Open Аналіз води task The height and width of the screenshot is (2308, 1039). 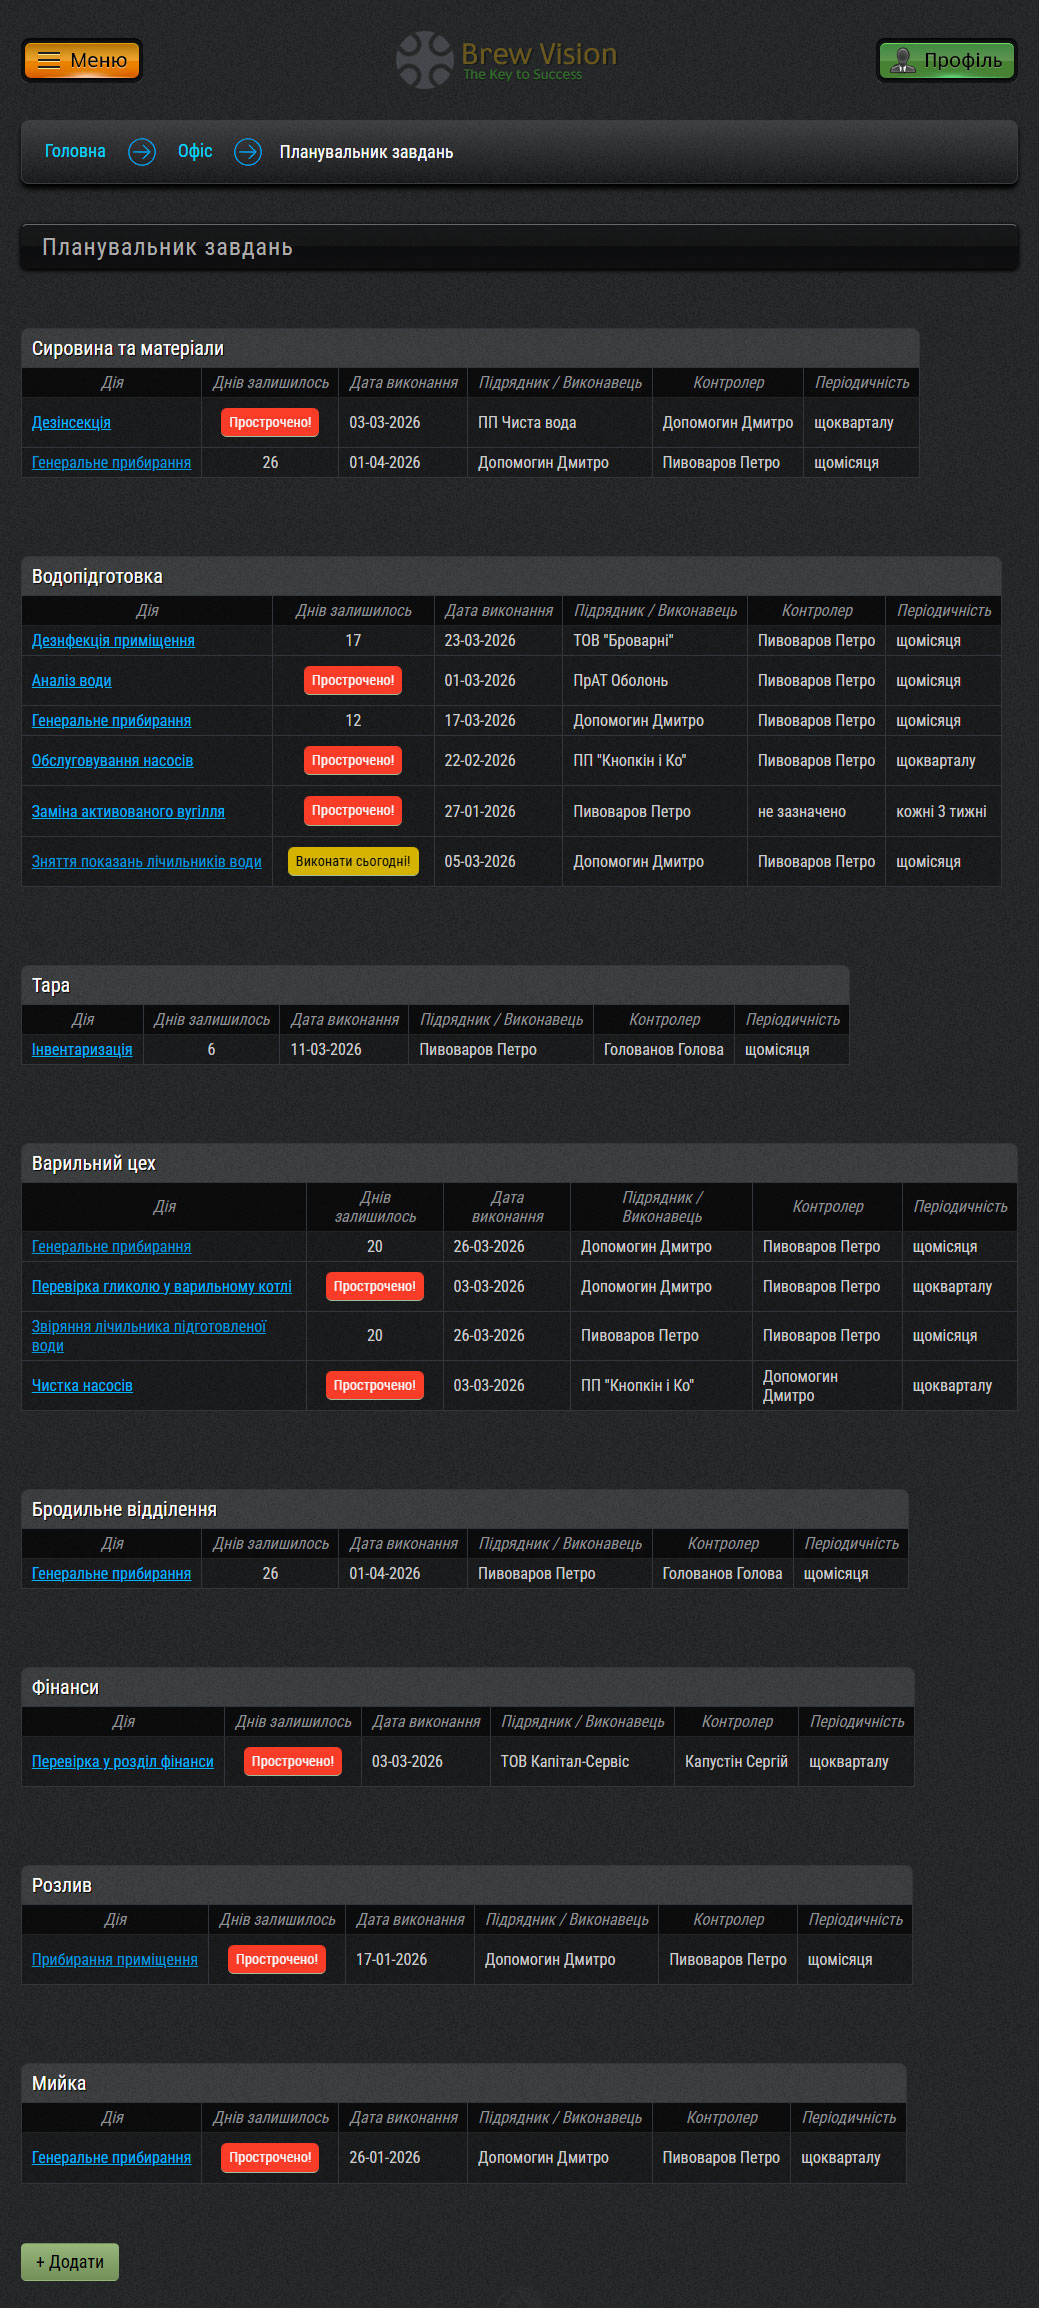(x=71, y=681)
